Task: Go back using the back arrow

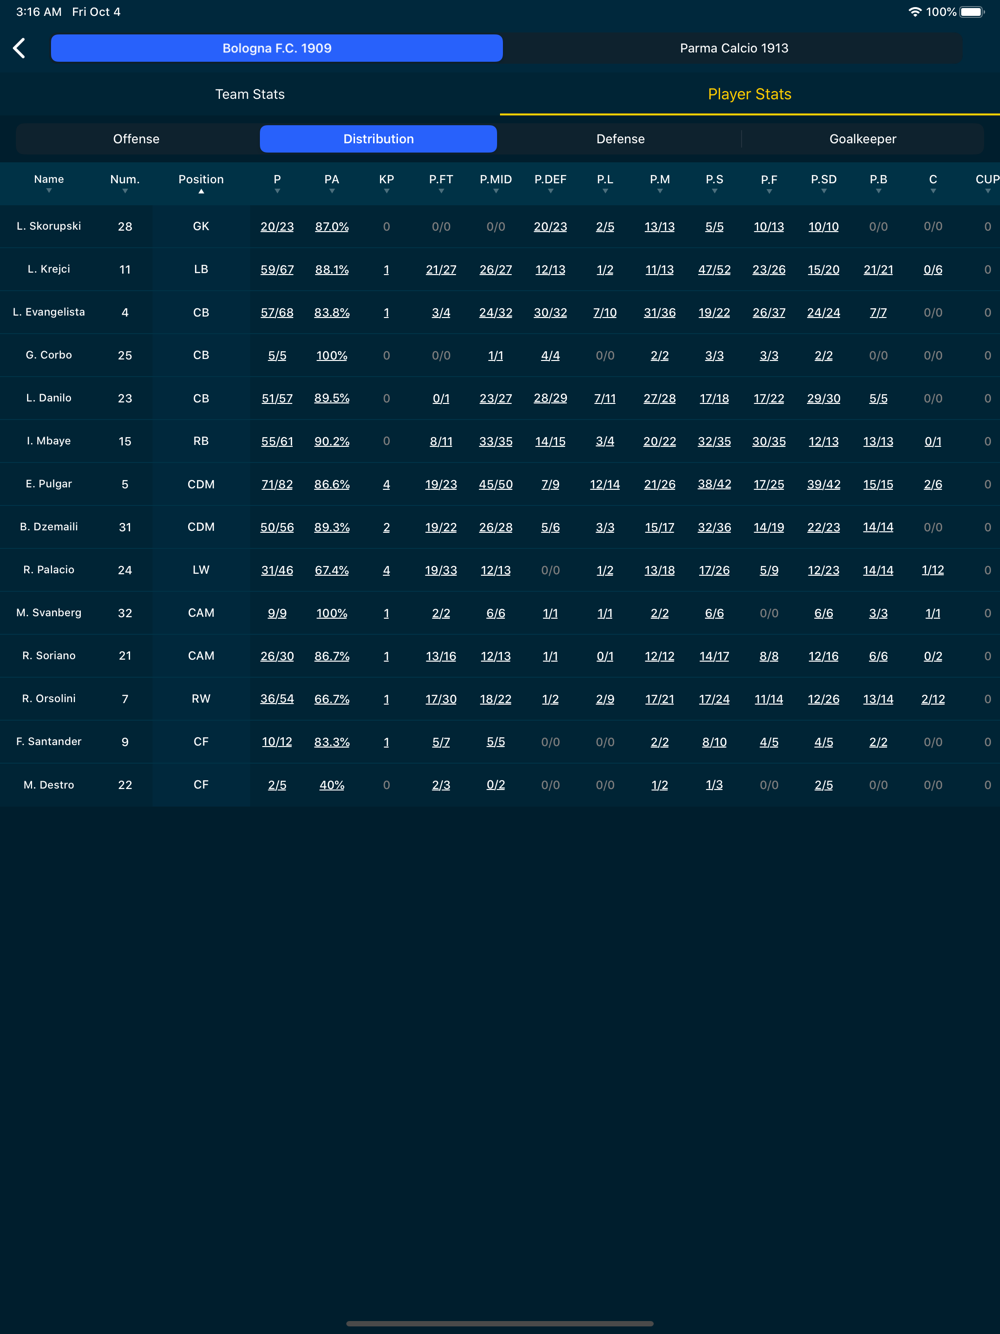Action: coord(19,48)
